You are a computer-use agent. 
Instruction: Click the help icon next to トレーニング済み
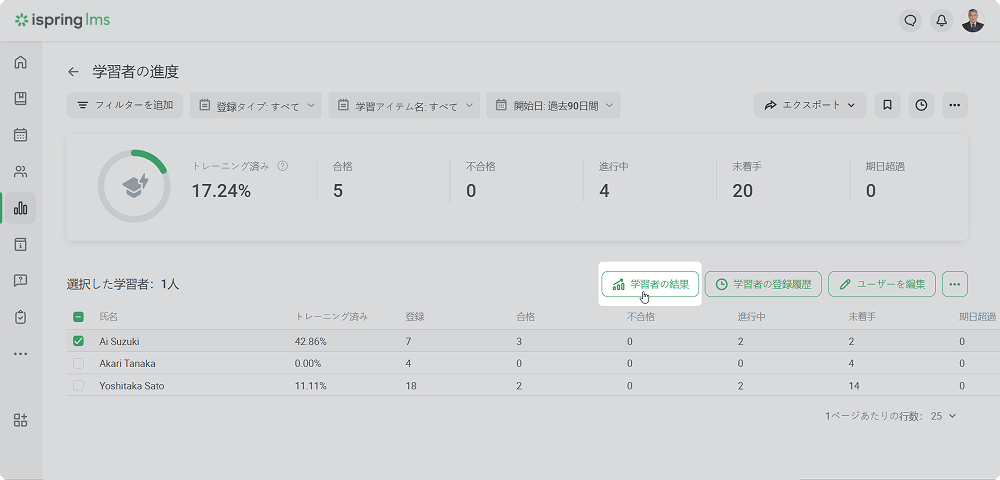tap(283, 166)
